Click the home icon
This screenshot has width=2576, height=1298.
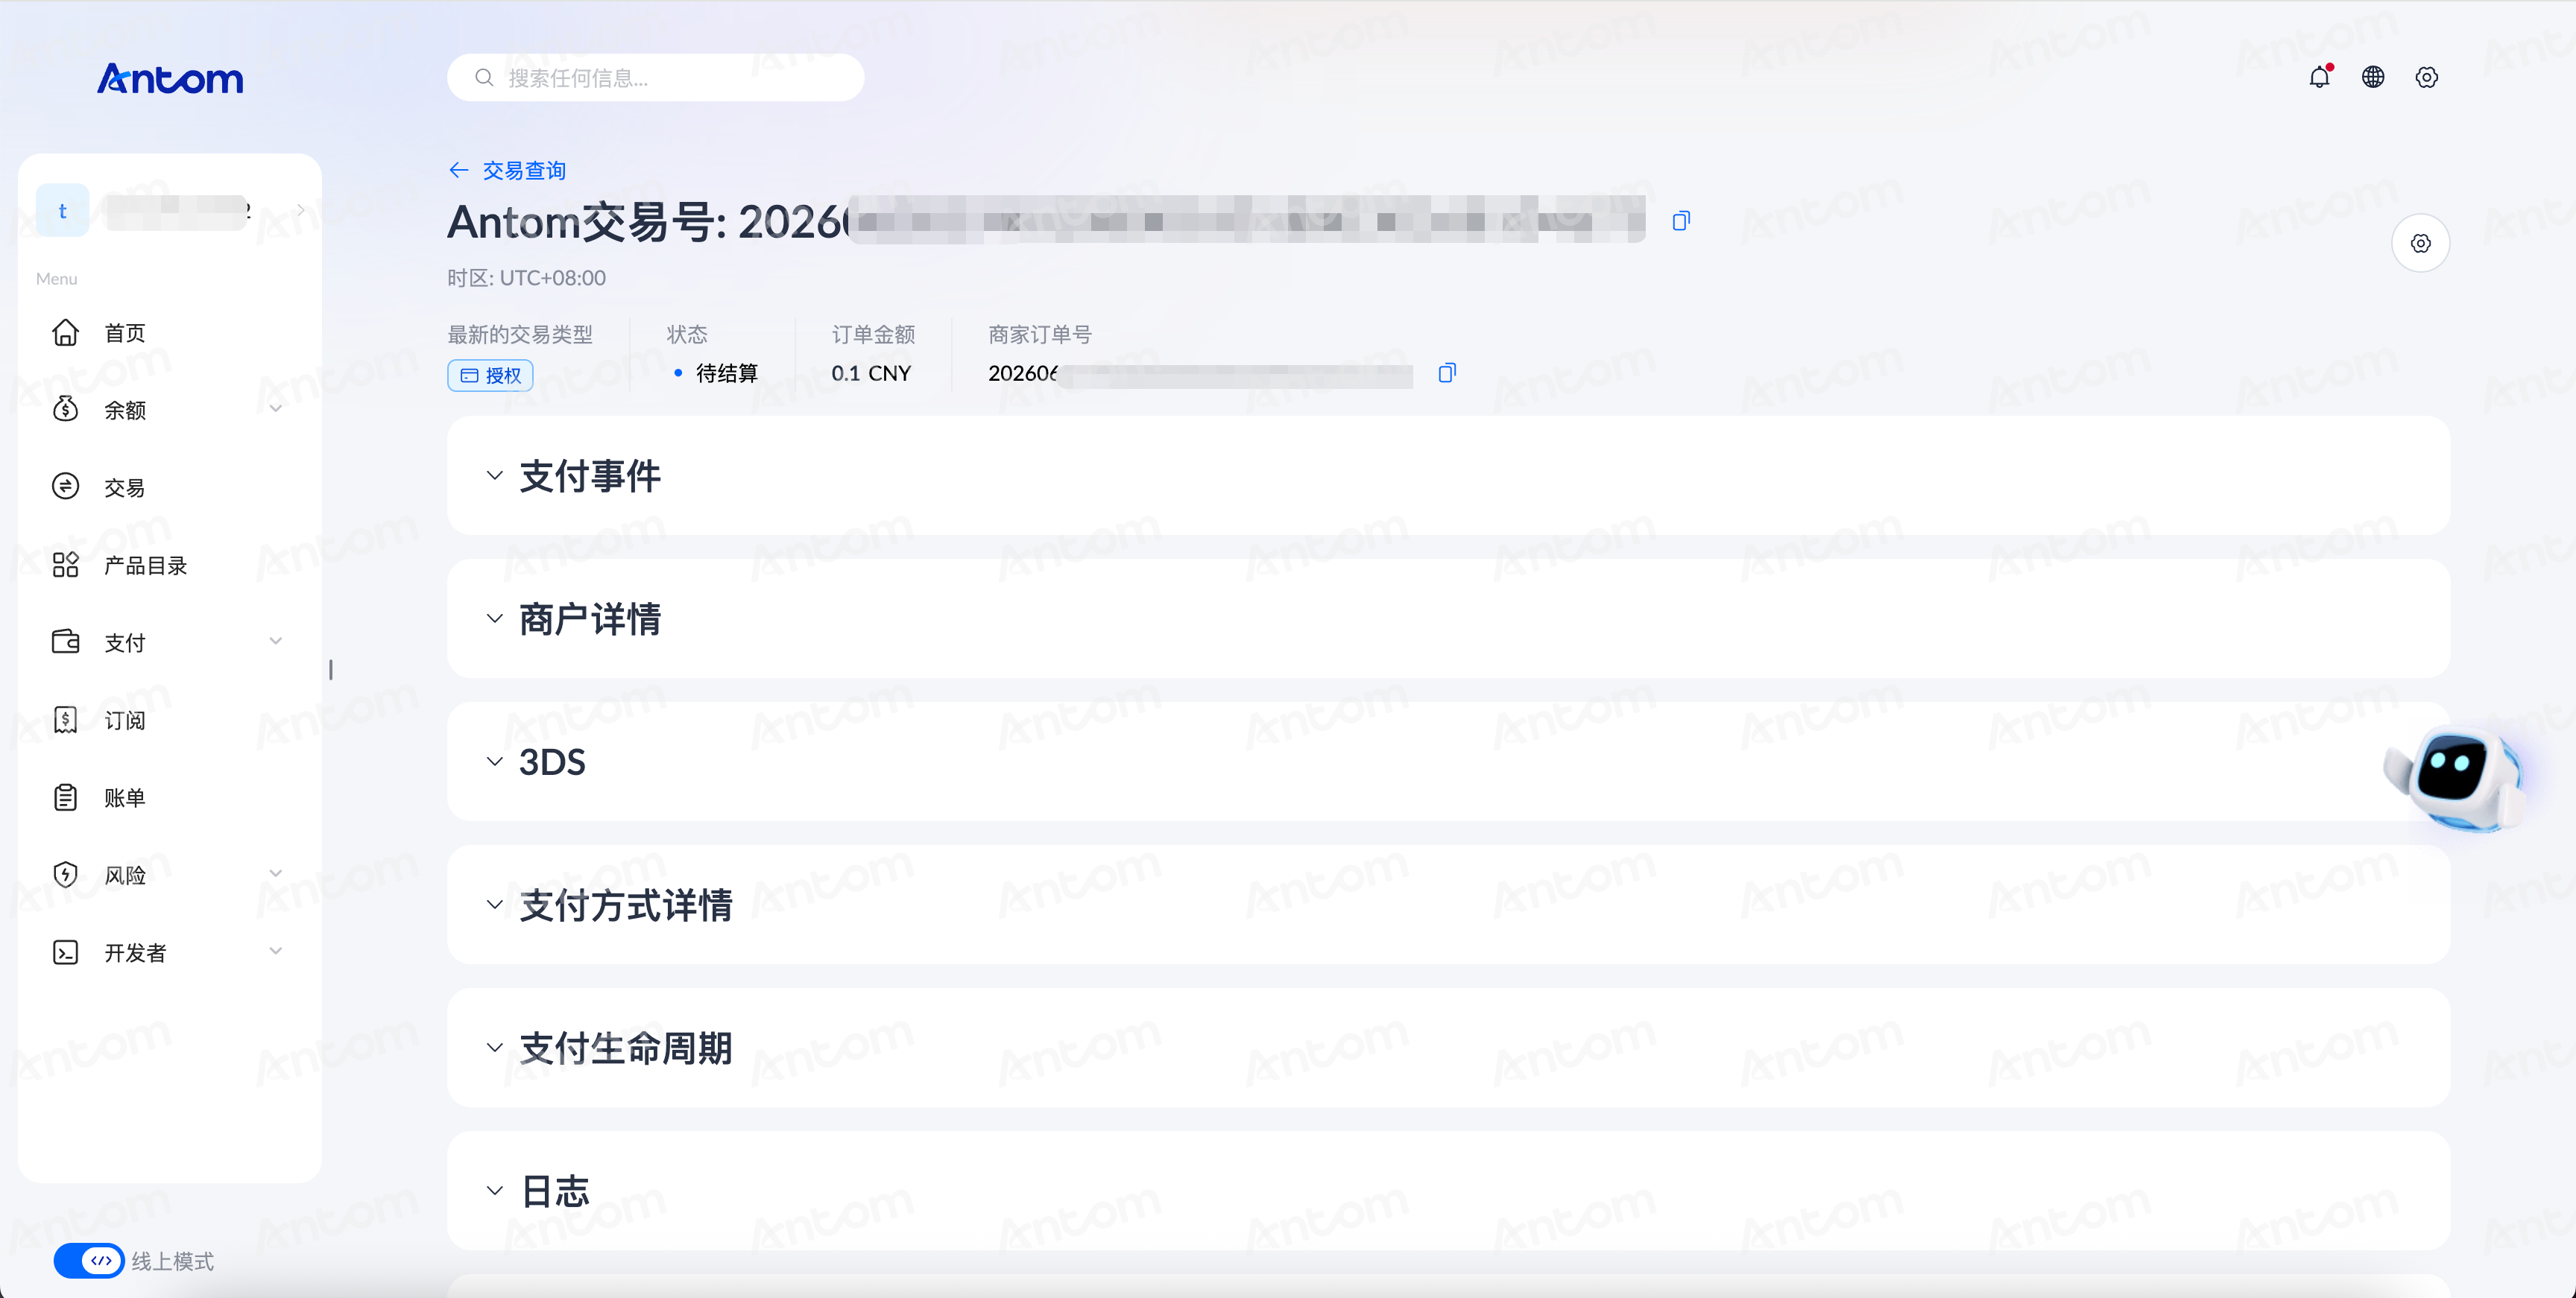coord(65,332)
